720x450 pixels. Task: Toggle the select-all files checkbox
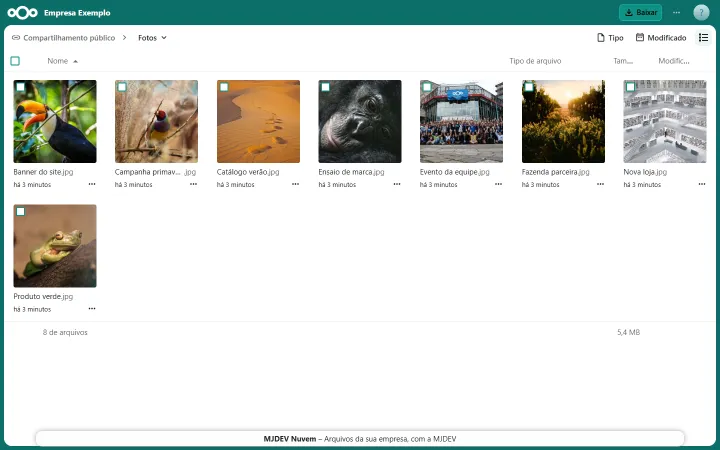(15, 61)
